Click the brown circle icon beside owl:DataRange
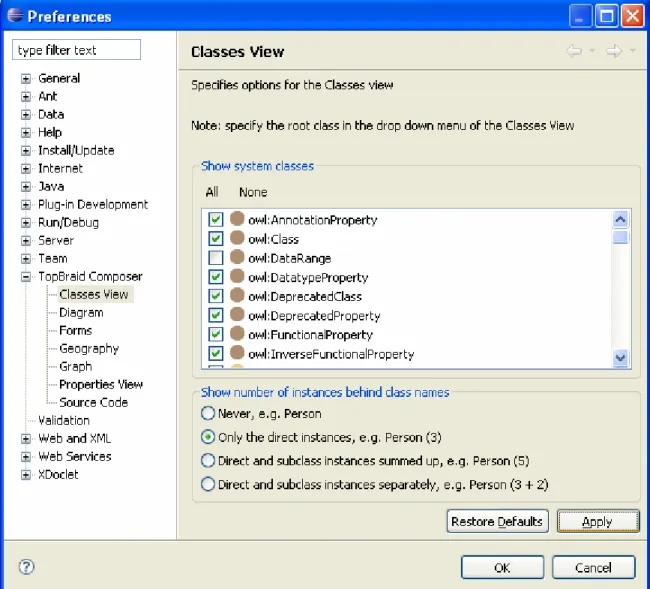Viewport: 650px width, 589px height. point(237,257)
